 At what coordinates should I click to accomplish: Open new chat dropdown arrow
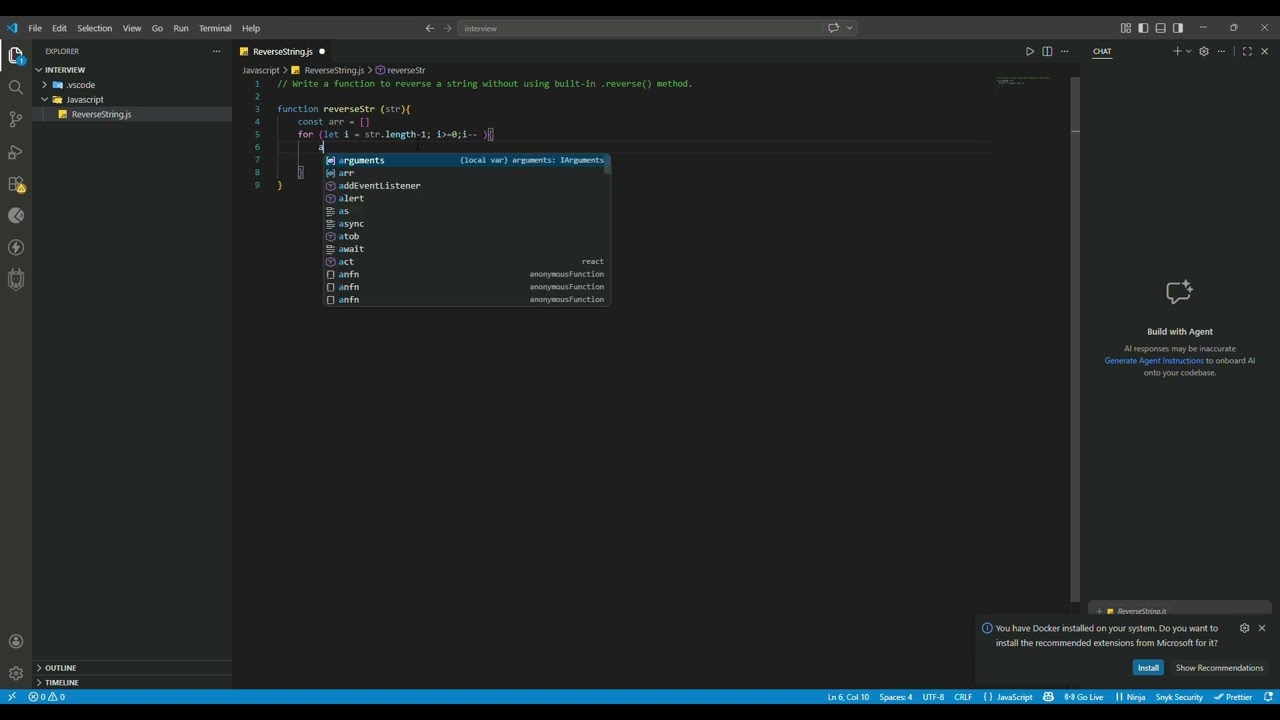click(x=1188, y=51)
